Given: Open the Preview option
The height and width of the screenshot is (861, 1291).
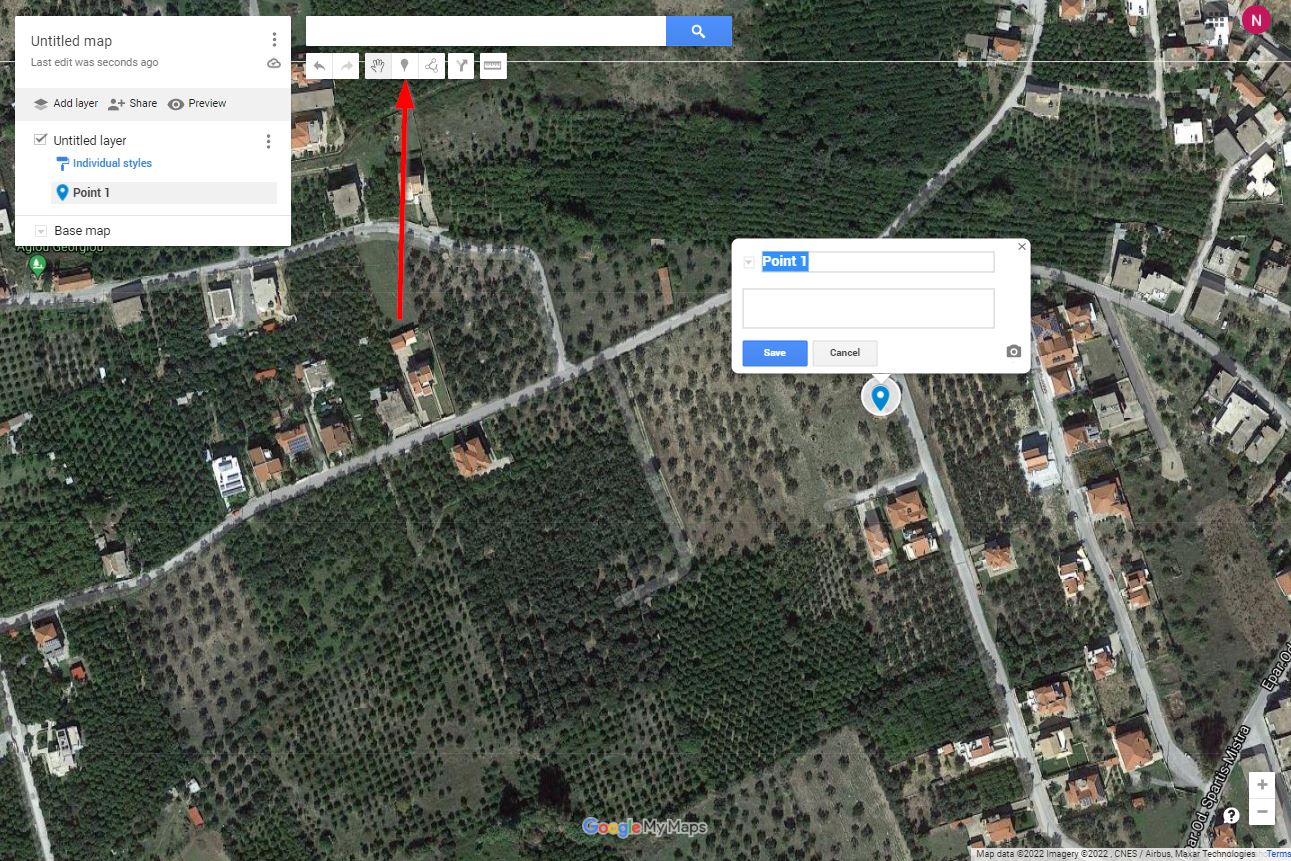Looking at the screenshot, I should point(197,104).
